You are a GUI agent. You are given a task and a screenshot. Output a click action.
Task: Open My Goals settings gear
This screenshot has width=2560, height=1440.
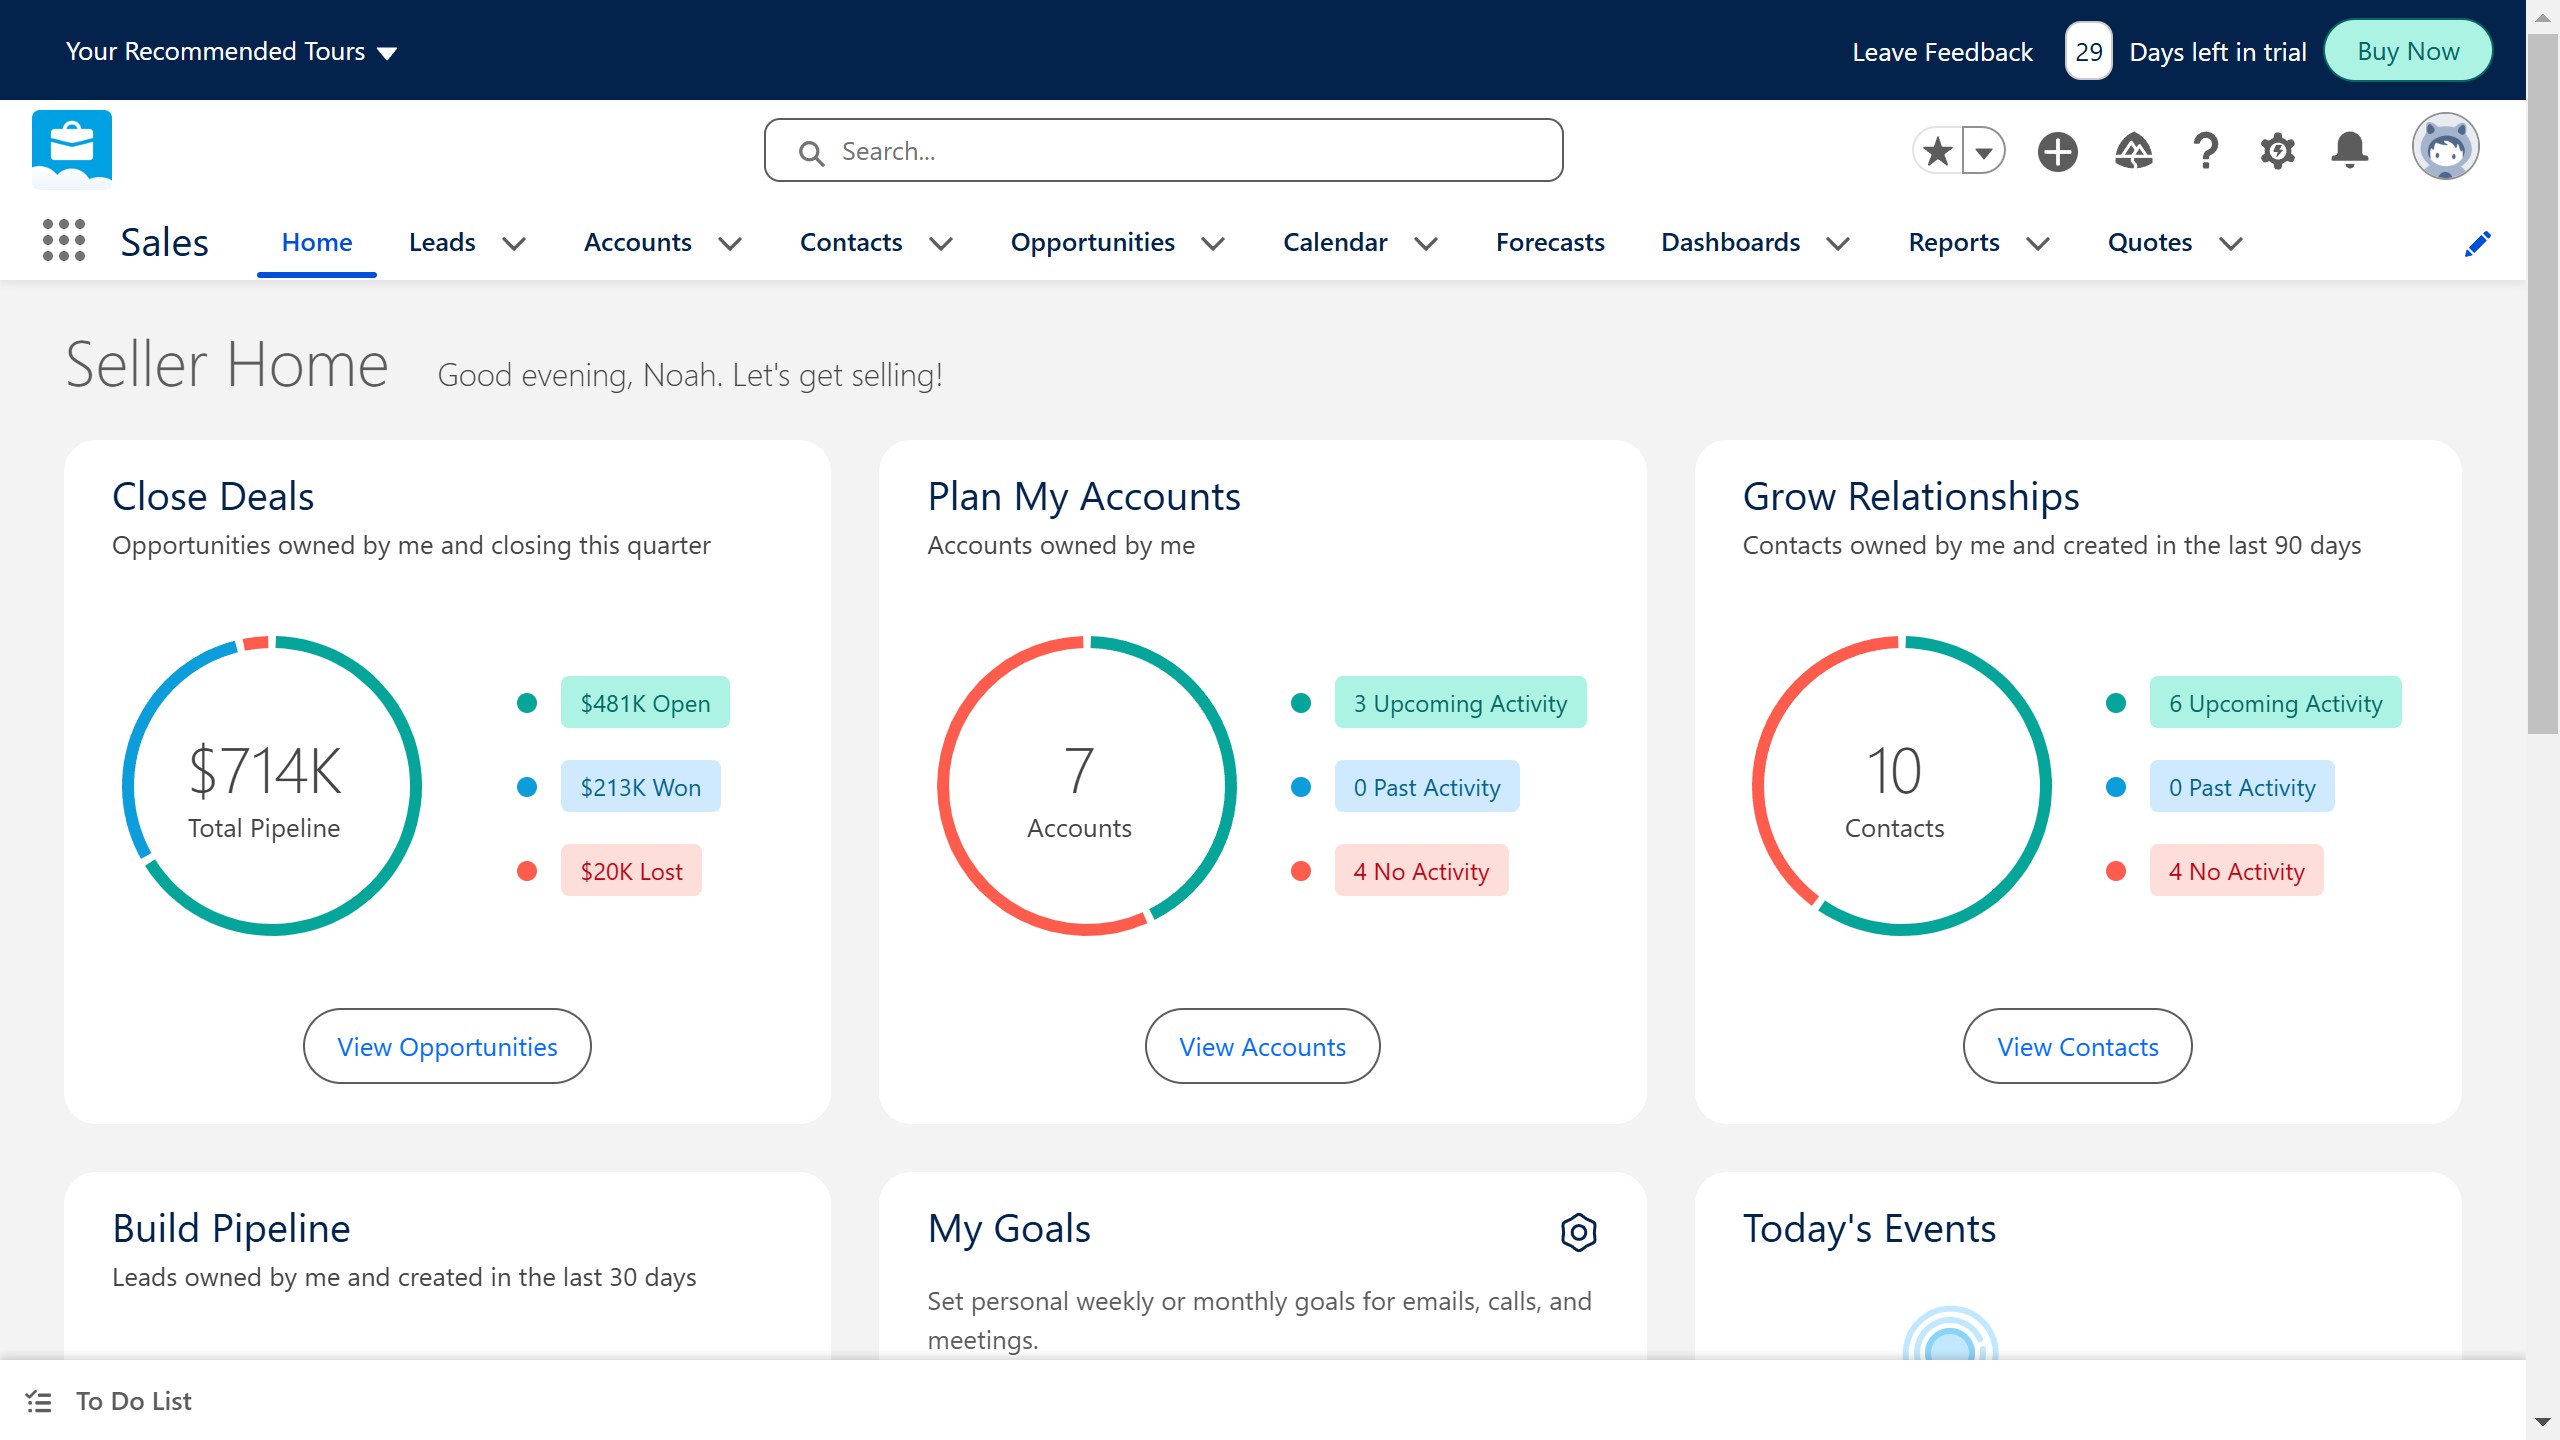[1578, 1232]
